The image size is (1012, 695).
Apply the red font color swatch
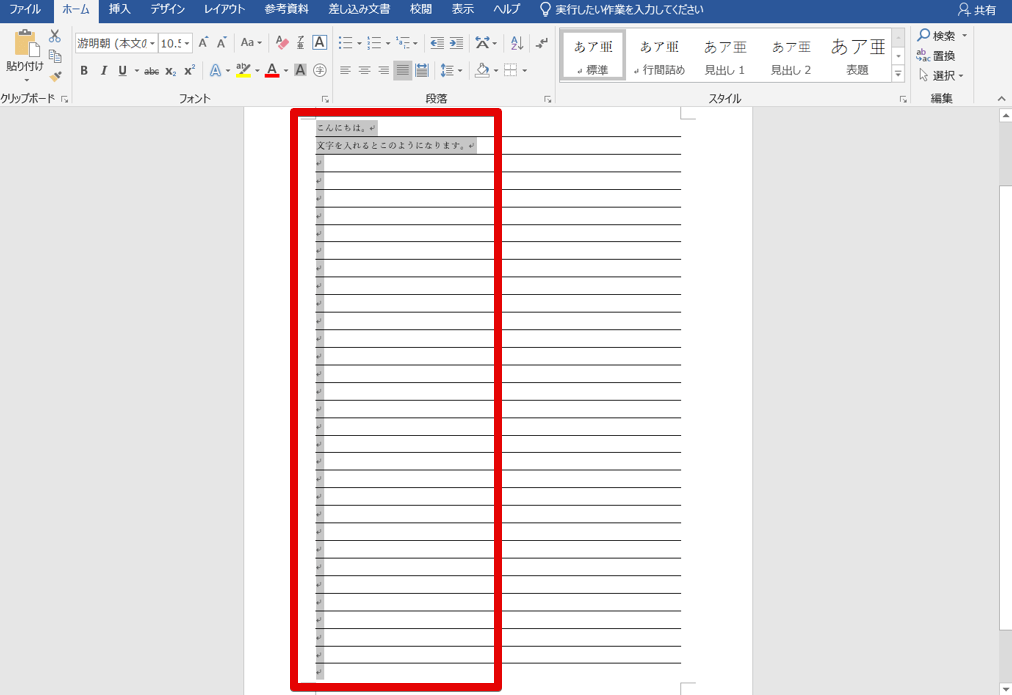[272, 71]
